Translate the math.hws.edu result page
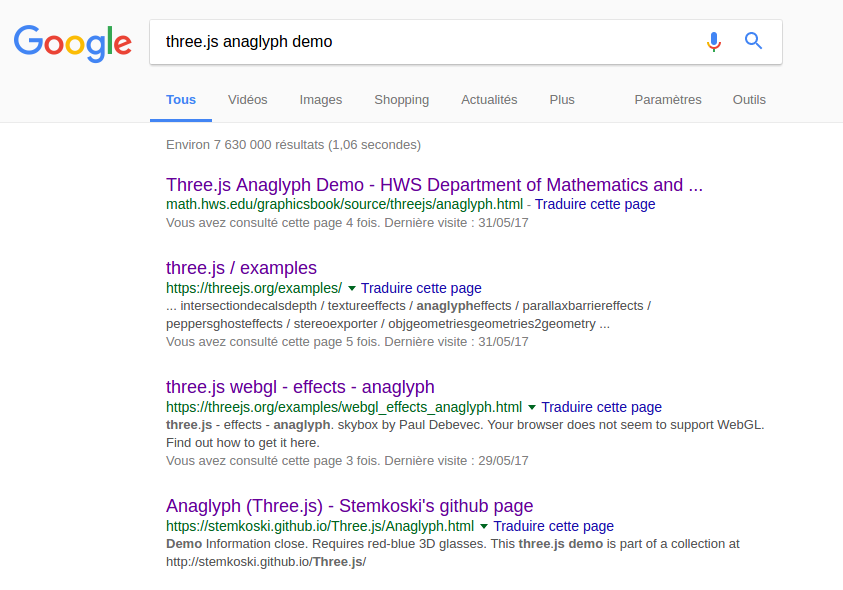The width and height of the screenshot is (843, 590). [x=595, y=204]
